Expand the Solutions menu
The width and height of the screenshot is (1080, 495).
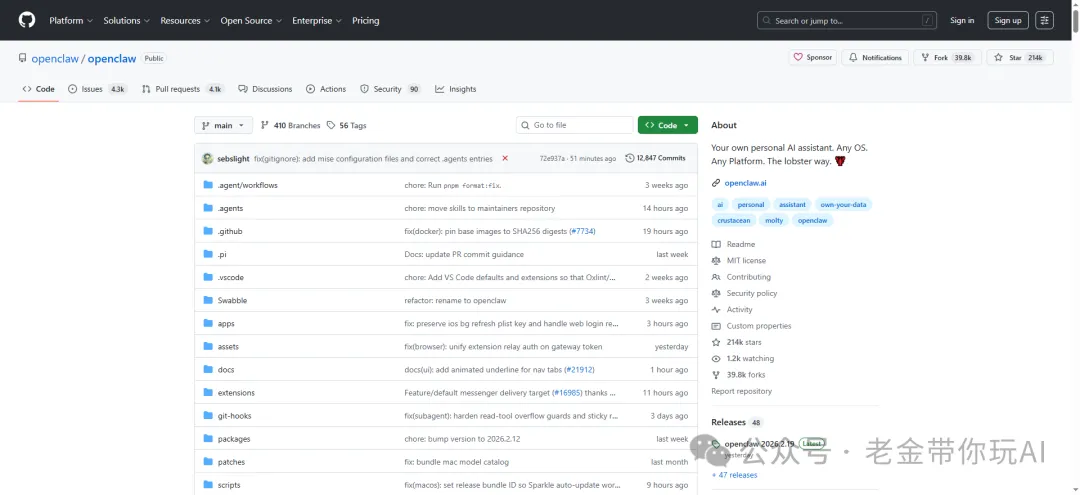click(126, 21)
